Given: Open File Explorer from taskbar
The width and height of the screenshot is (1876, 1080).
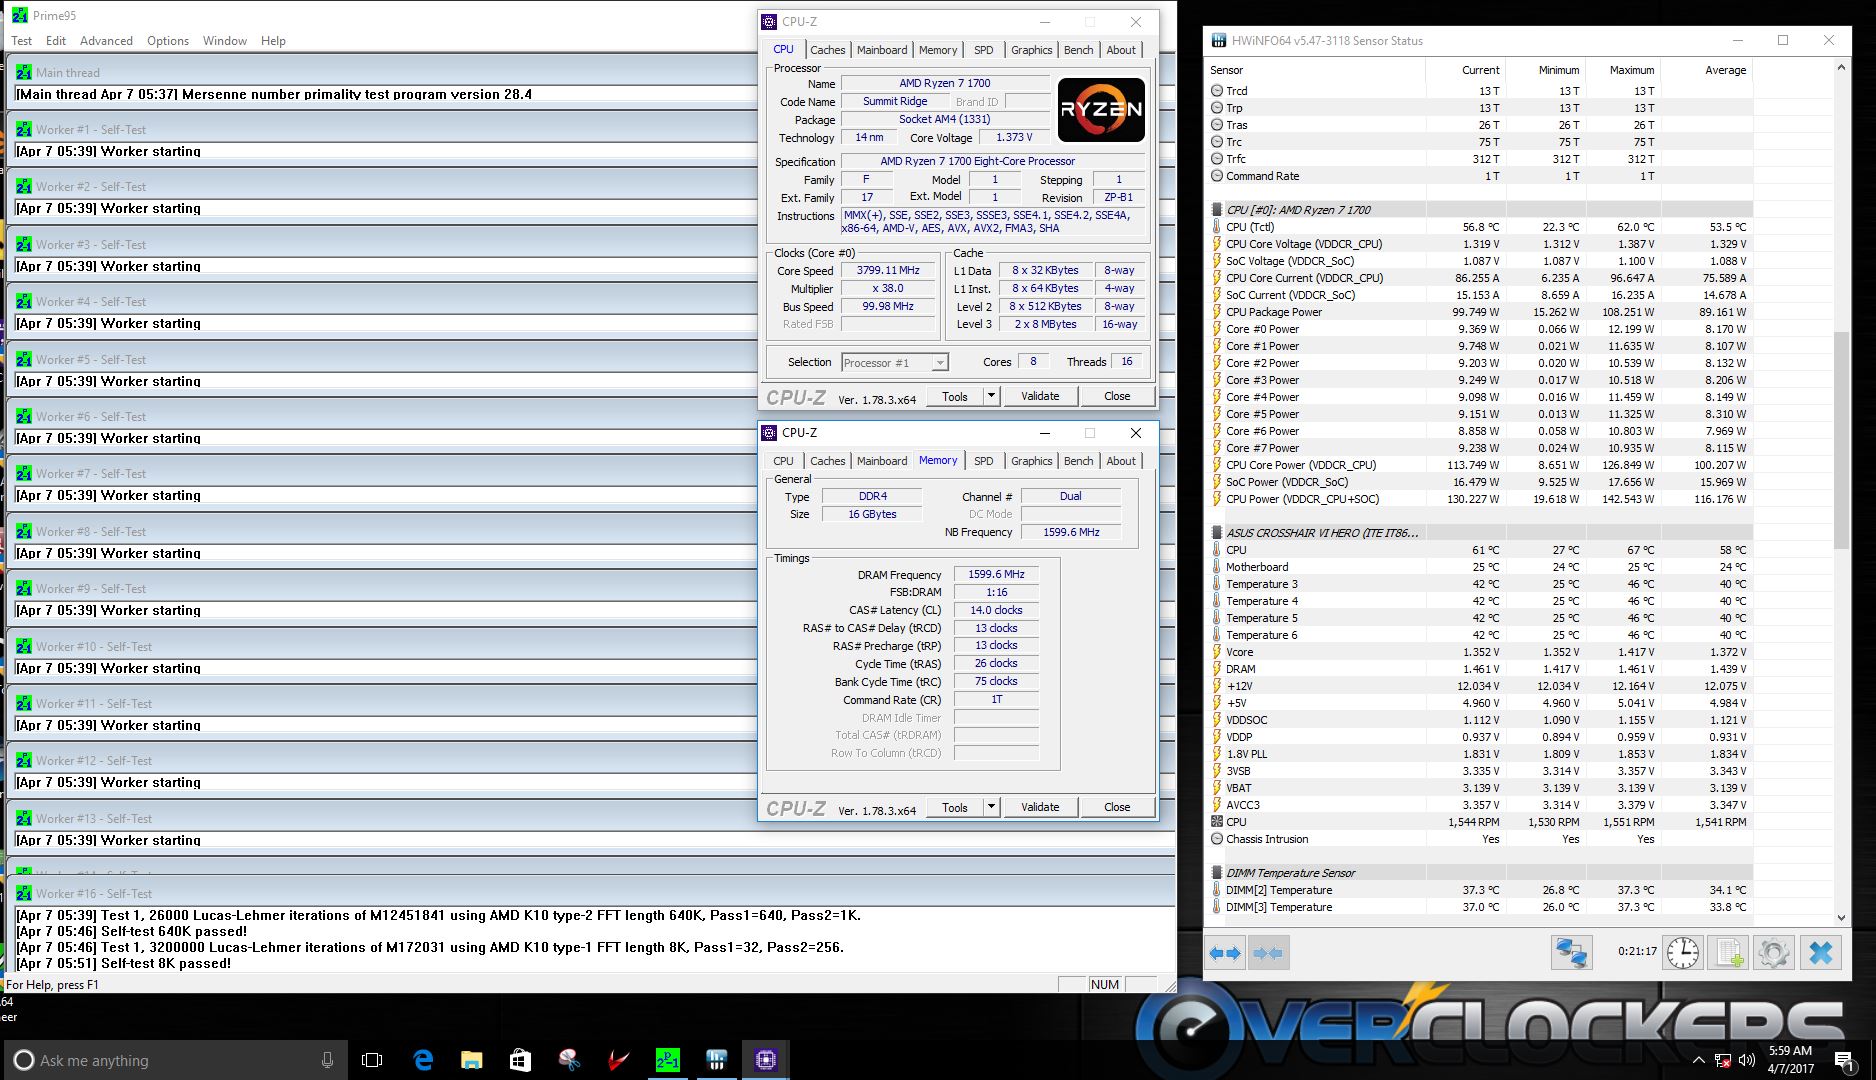Looking at the screenshot, I should 471,1060.
